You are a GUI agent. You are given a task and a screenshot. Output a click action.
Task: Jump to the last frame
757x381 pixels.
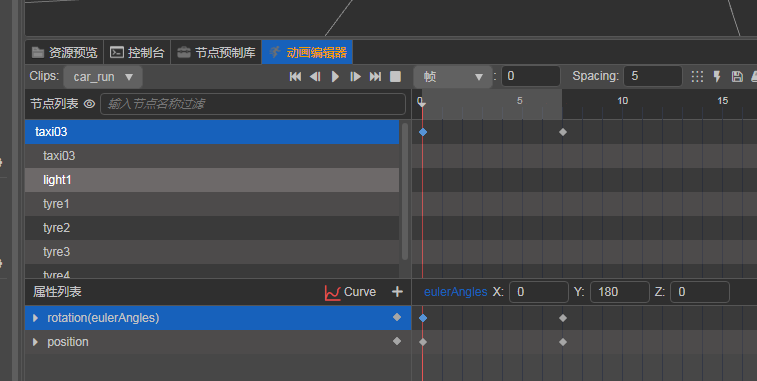click(375, 77)
